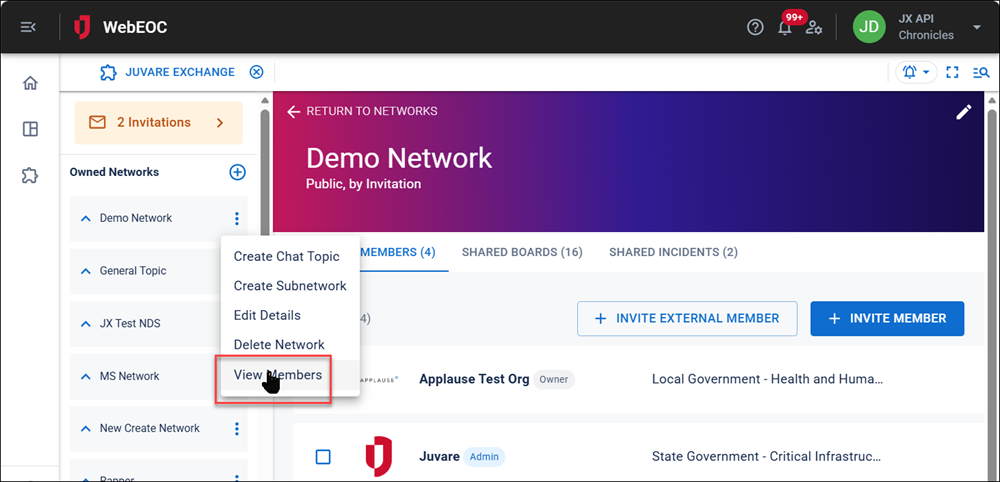Image resolution: width=1000 pixels, height=482 pixels.
Task: Click Return to Networks link
Action: coord(362,112)
